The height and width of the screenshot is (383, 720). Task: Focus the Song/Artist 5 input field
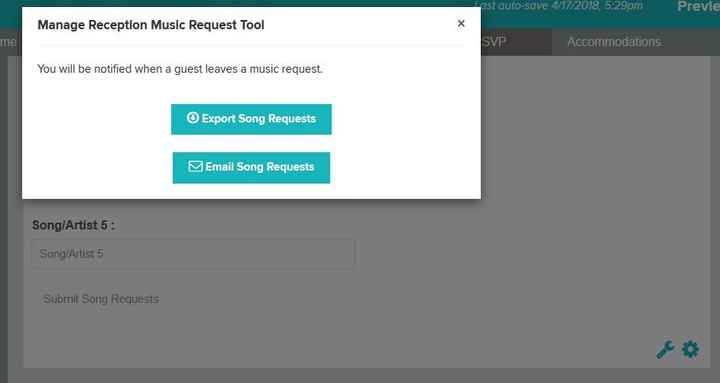(193, 253)
